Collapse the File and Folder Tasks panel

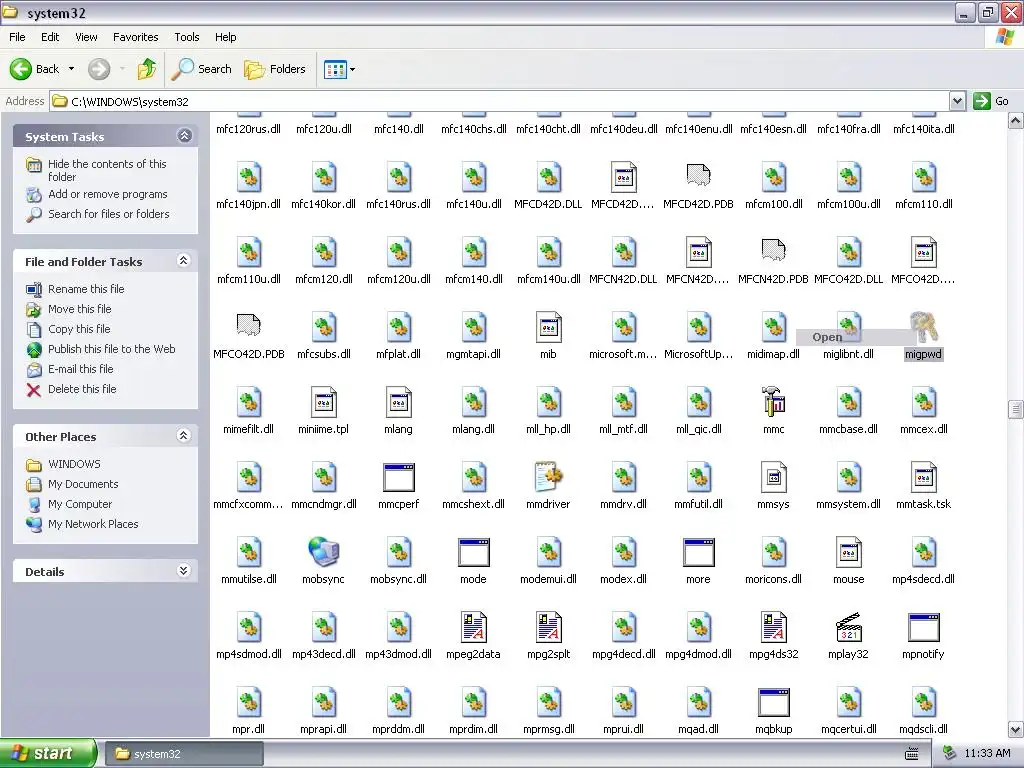pos(184,261)
